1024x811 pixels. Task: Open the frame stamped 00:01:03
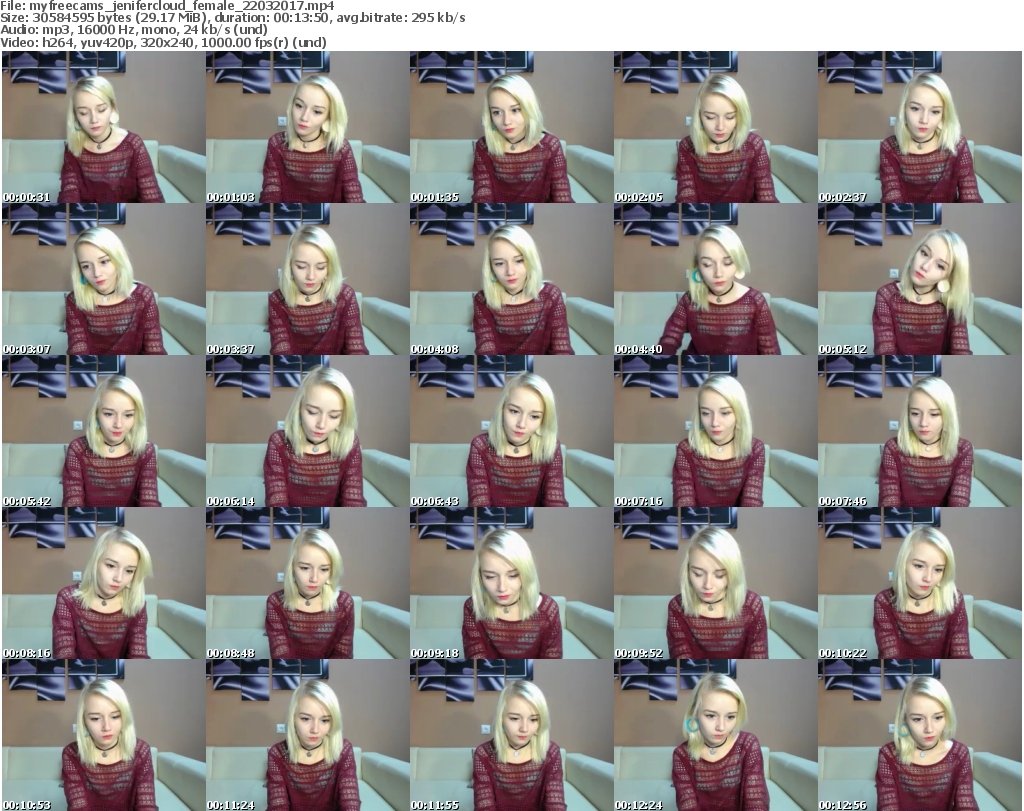308,127
